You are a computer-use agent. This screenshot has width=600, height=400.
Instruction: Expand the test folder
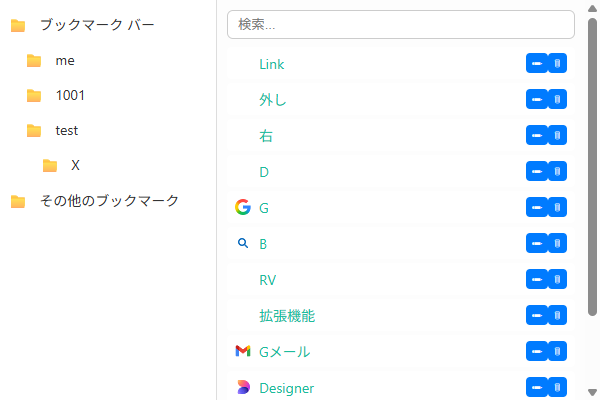coord(67,131)
